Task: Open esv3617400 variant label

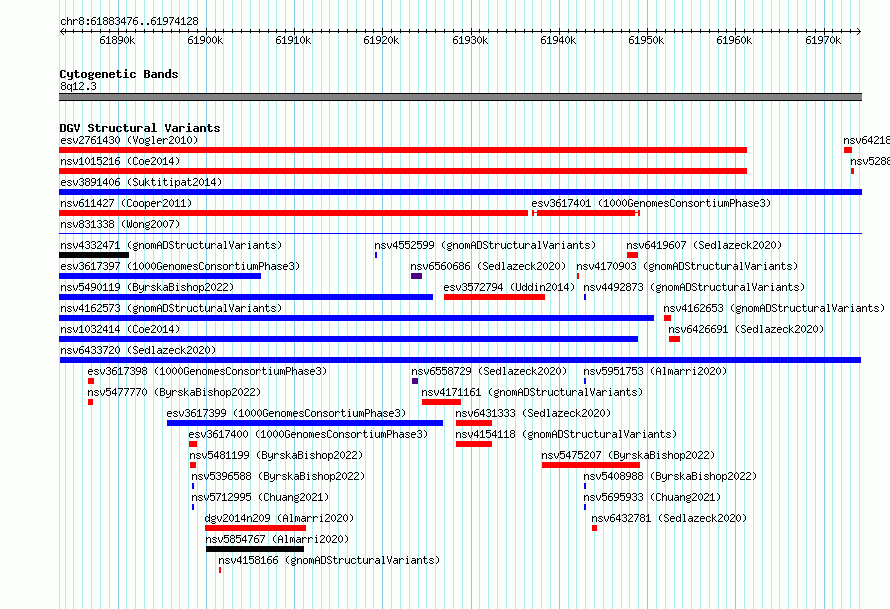Action: tap(308, 434)
